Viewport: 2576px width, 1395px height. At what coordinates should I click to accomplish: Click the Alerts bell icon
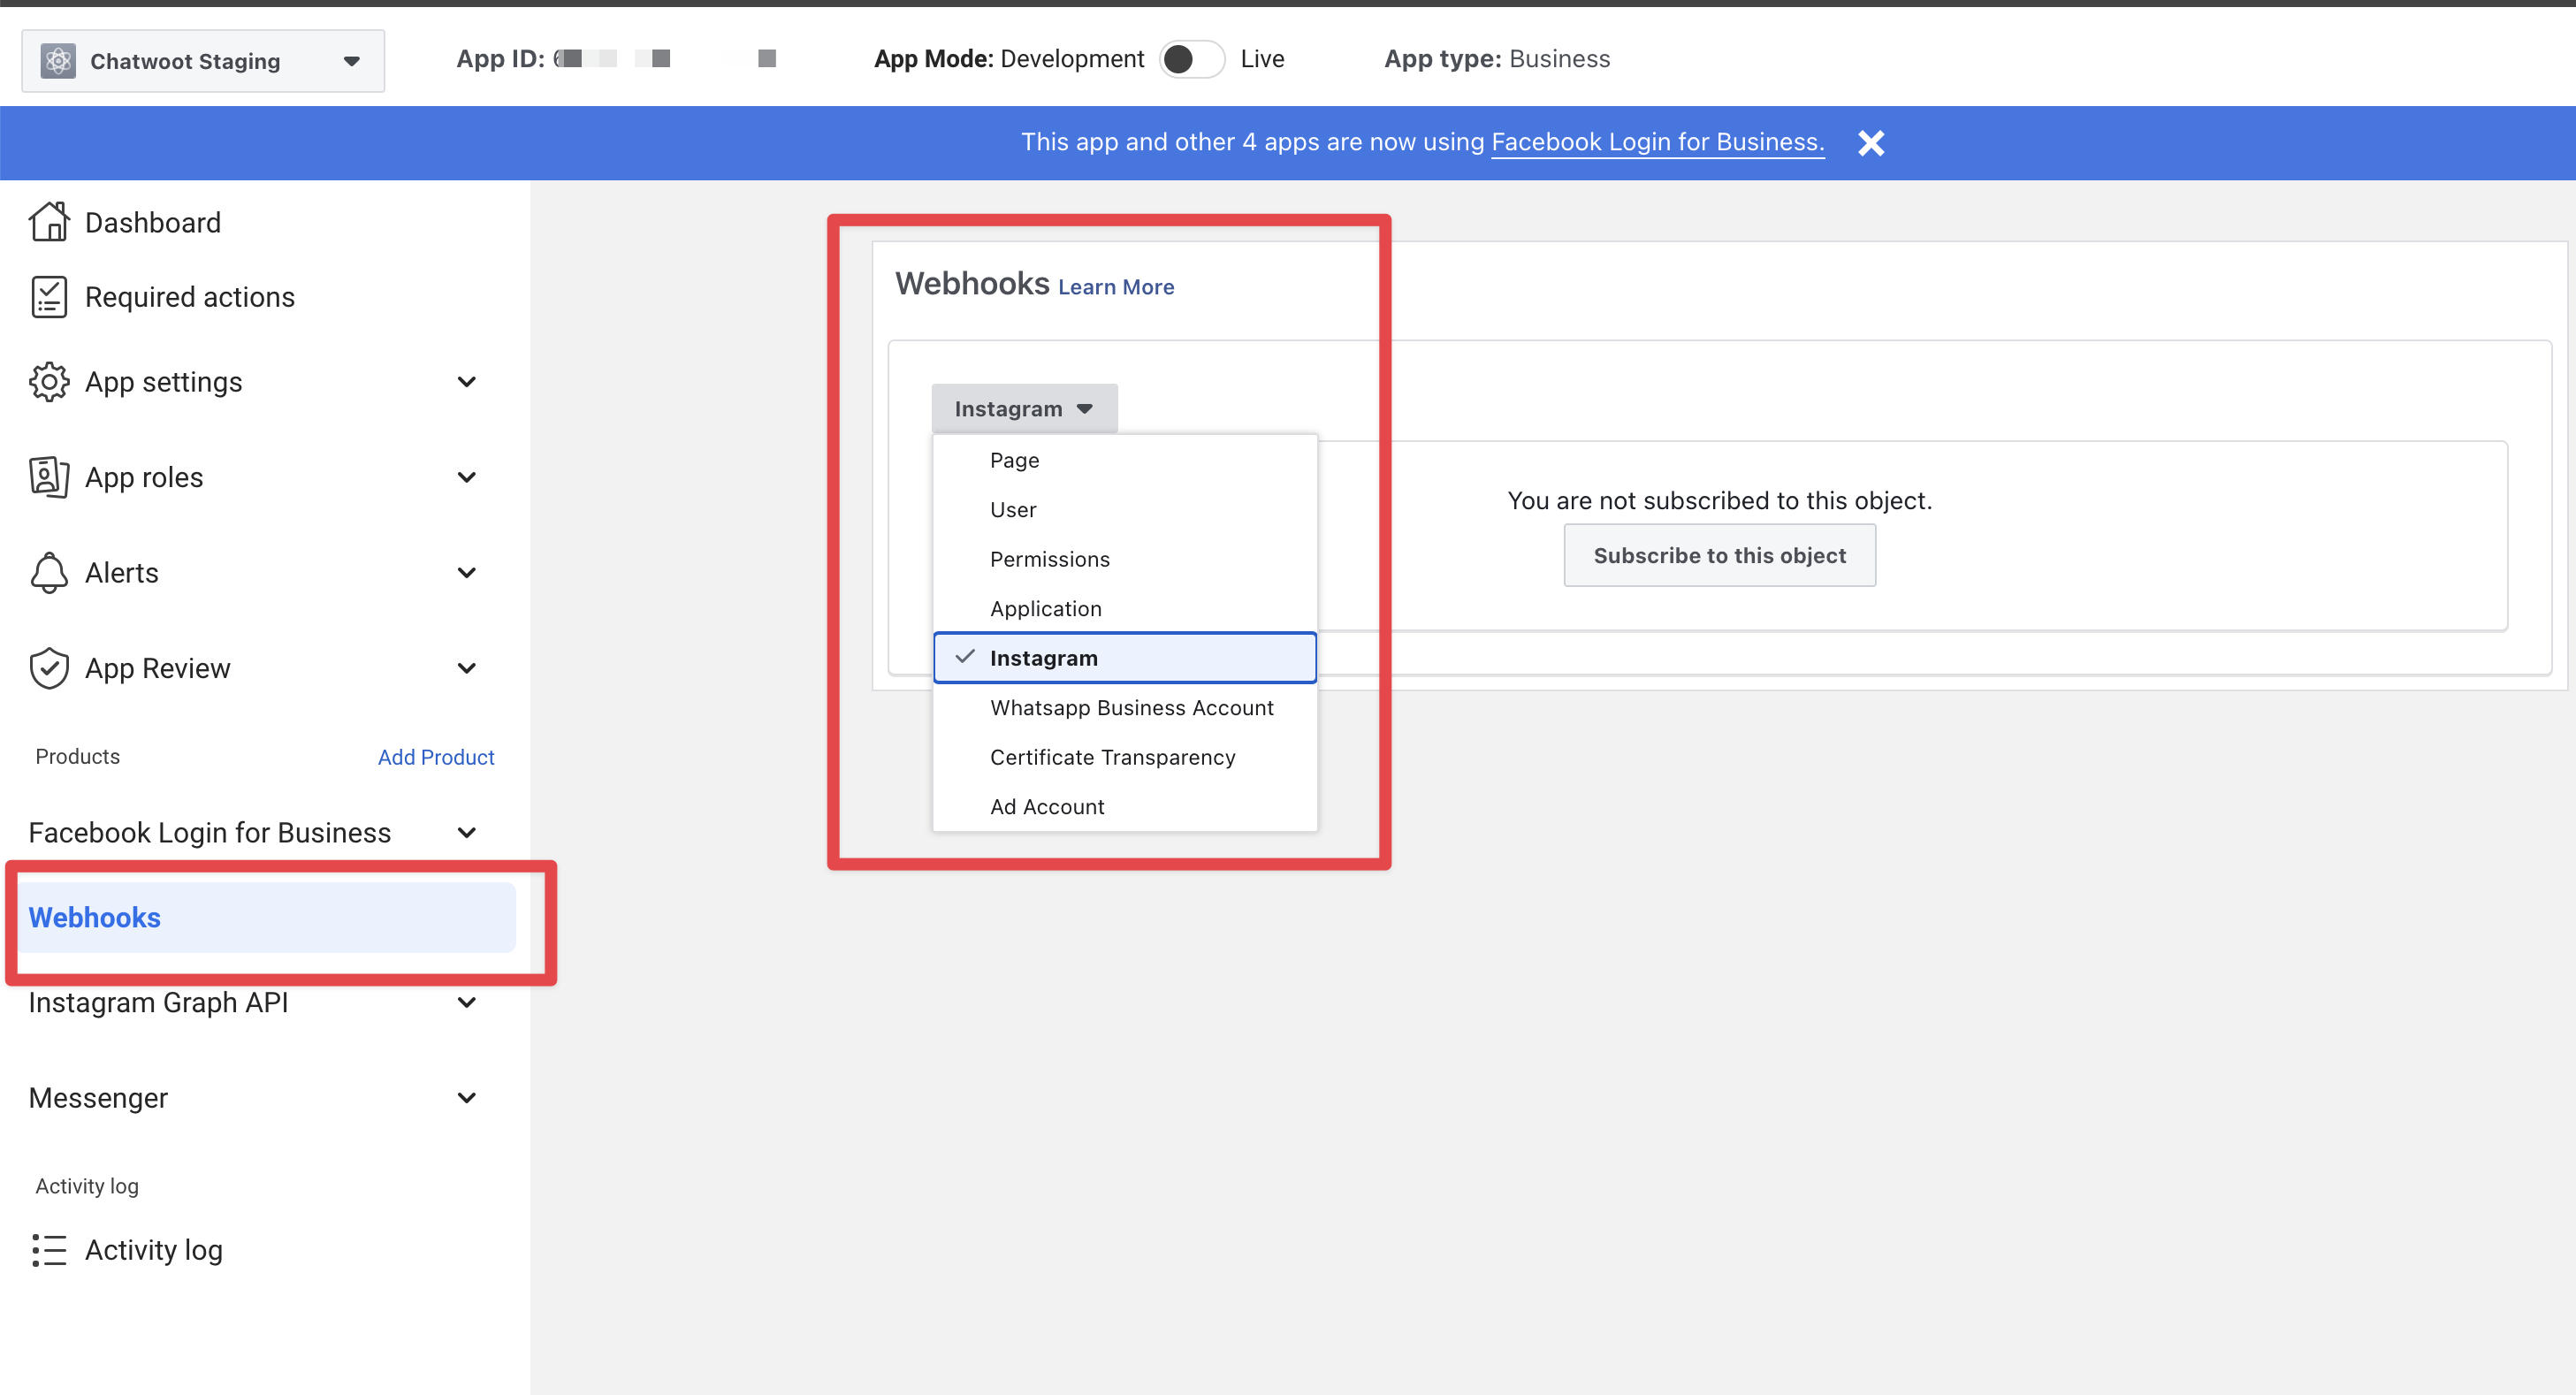48,573
